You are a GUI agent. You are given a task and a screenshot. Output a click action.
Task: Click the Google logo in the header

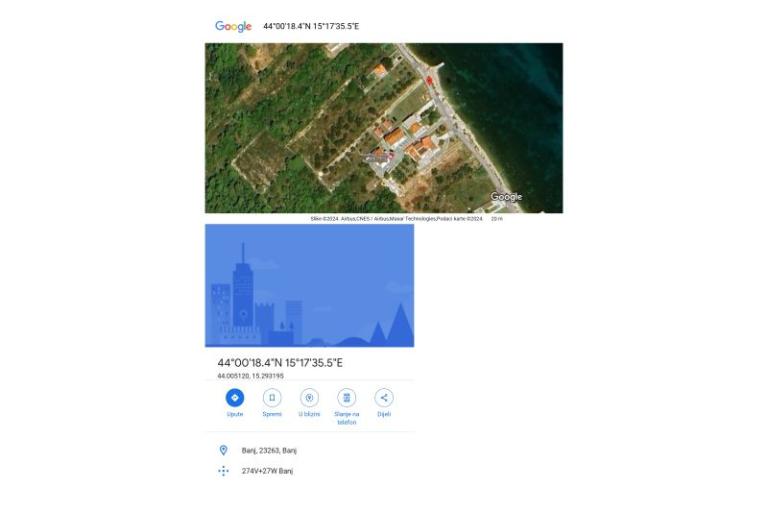click(x=233, y=26)
